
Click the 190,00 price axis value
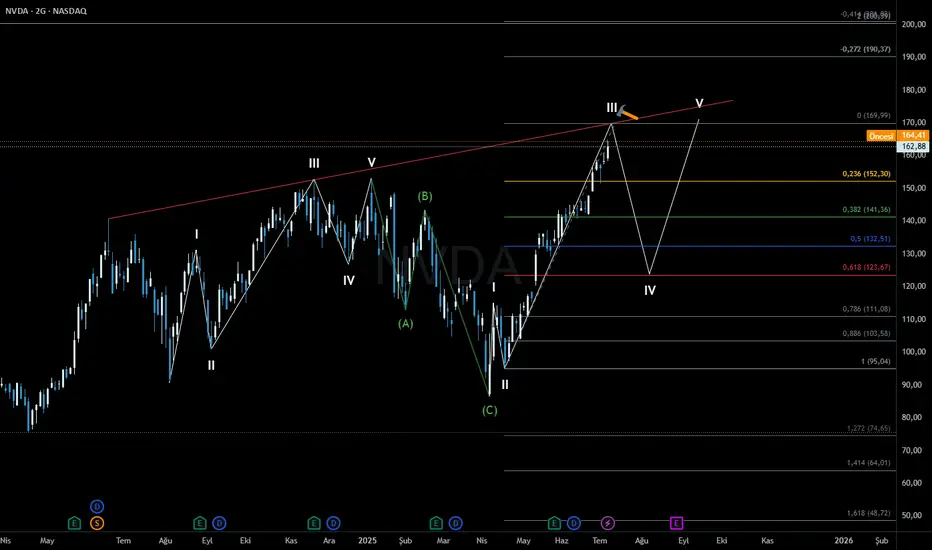pyautogui.click(x=914, y=57)
